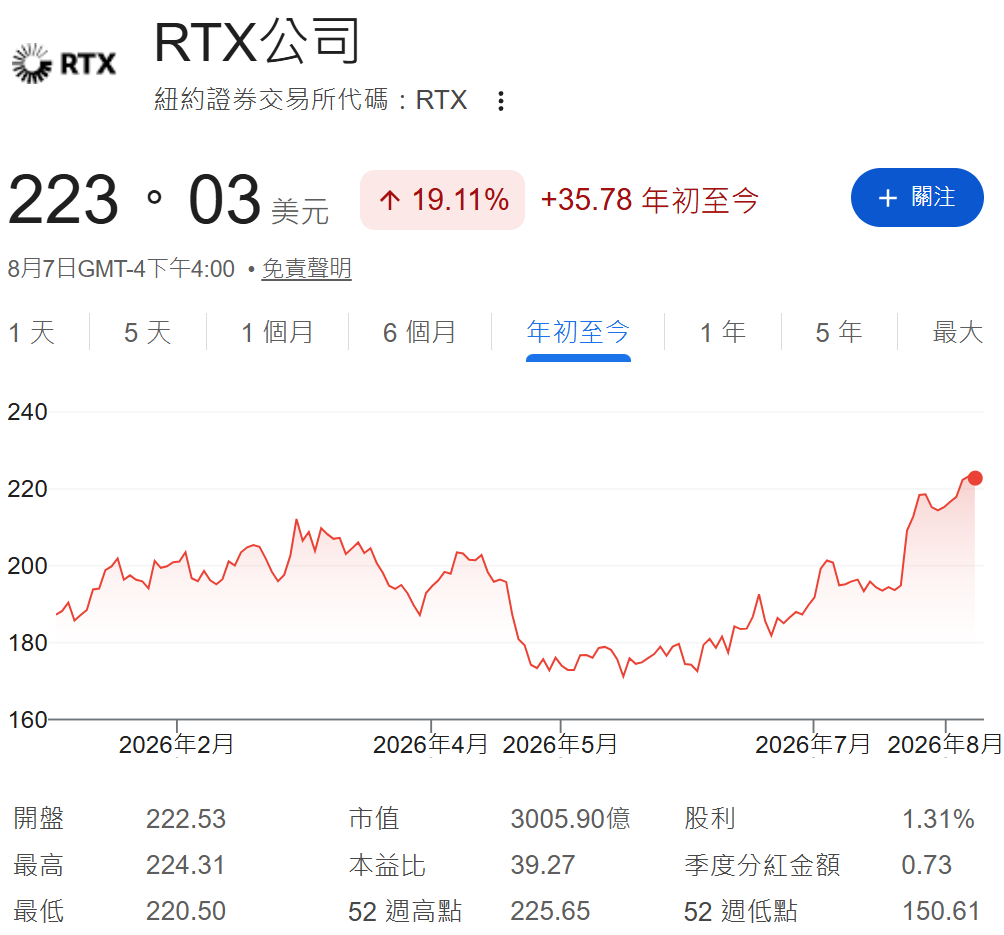Click the red endpoint dot on chart
Viewport: 1004px width, 935px height.
tap(975, 478)
